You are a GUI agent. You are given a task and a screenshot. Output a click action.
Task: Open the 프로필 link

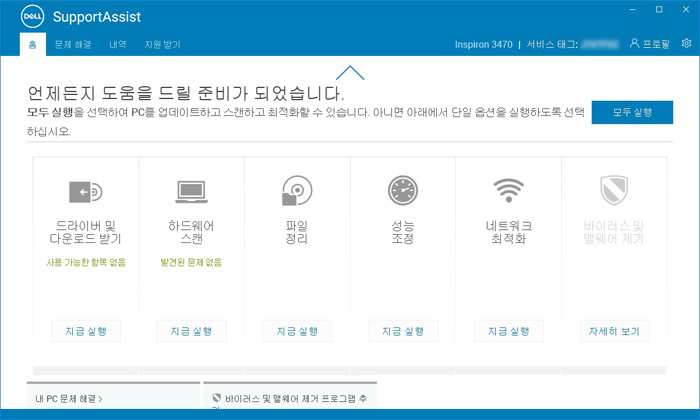pyautogui.click(x=656, y=44)
